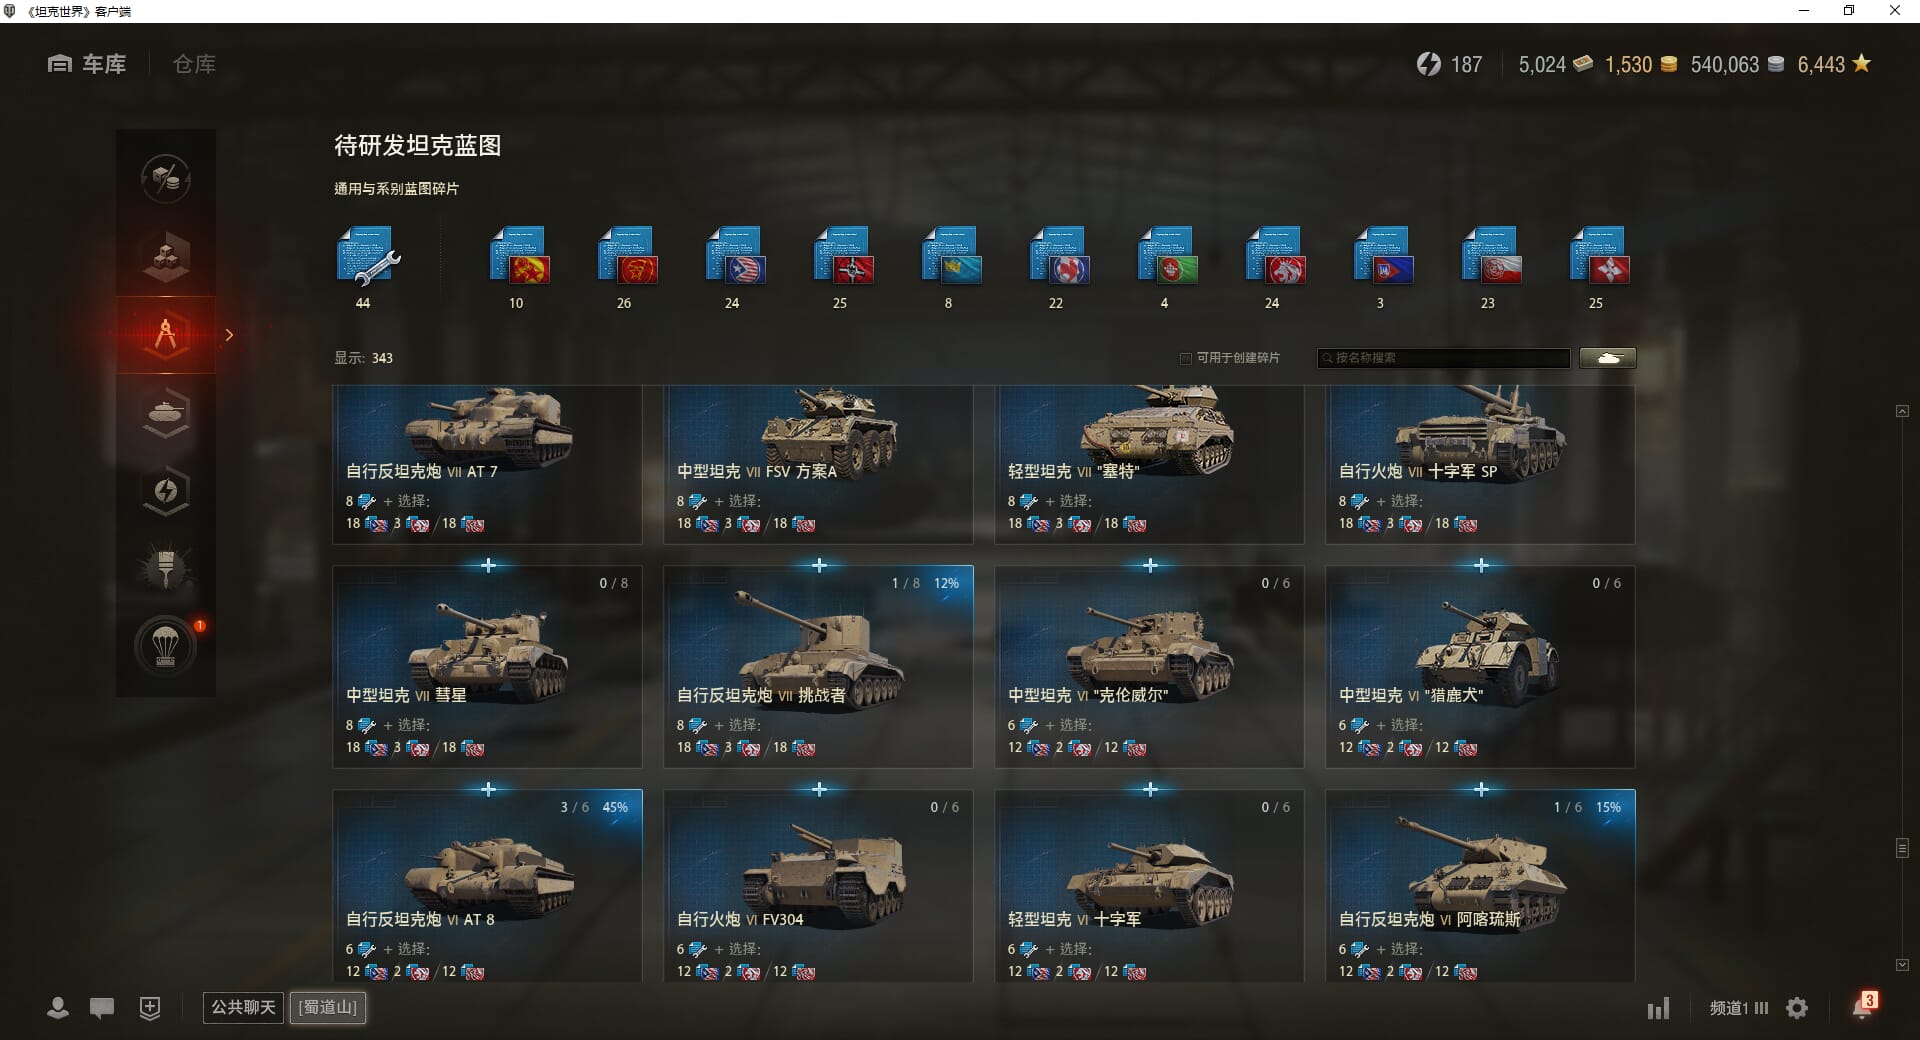1920x1040 pixels.
Task: Click the 挑战者 blueprint progress card
Action: 818,667
